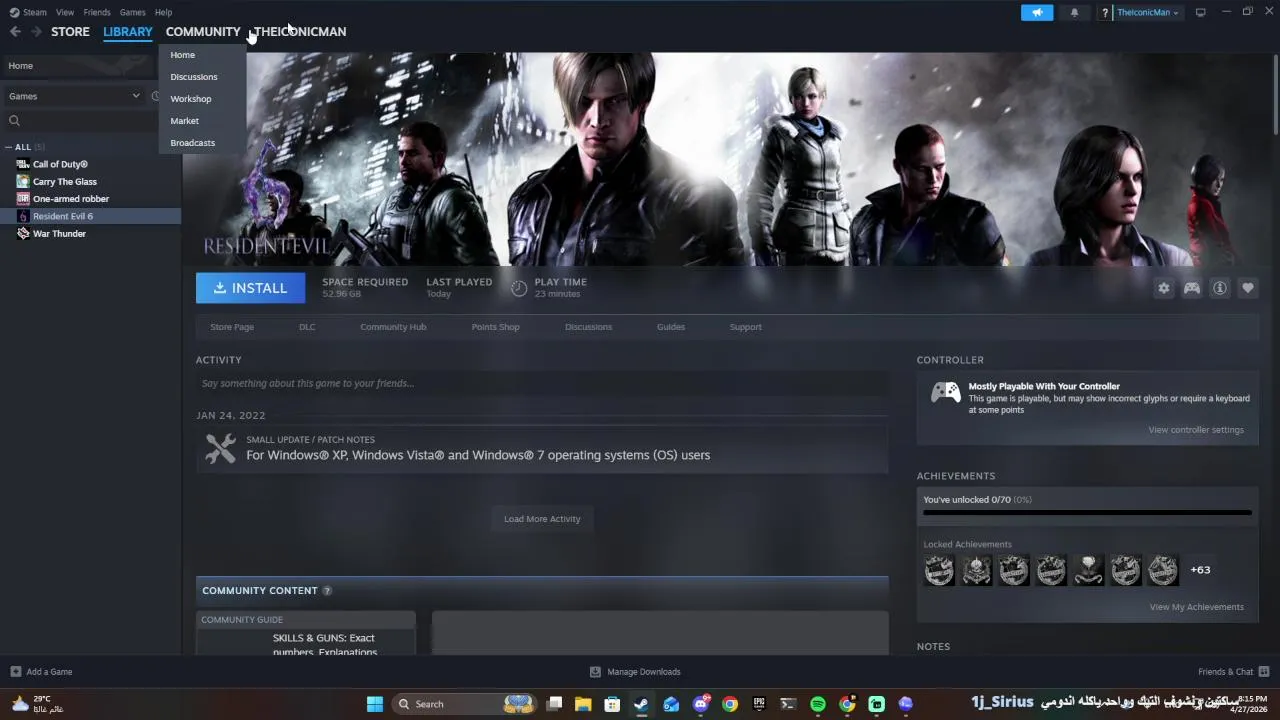Click the question mark avatar icon

[x=1105, y=13]
